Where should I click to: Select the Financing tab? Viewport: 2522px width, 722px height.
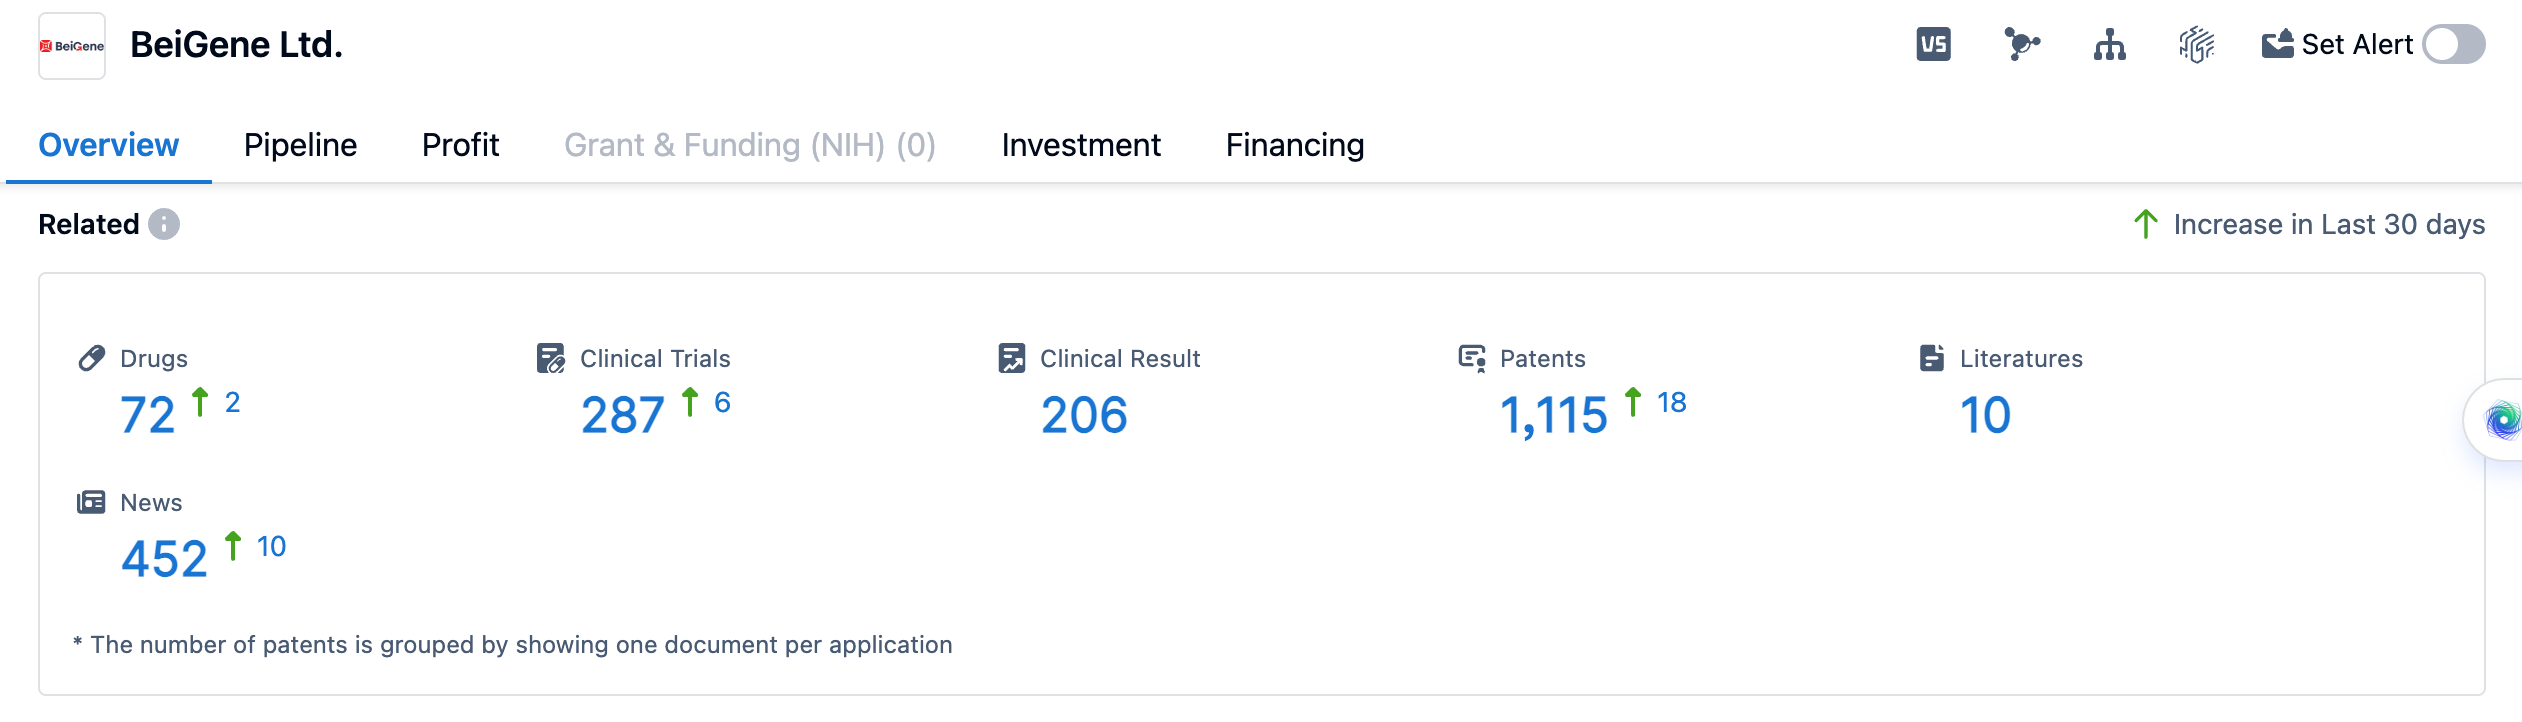[x=1295, y=145]
